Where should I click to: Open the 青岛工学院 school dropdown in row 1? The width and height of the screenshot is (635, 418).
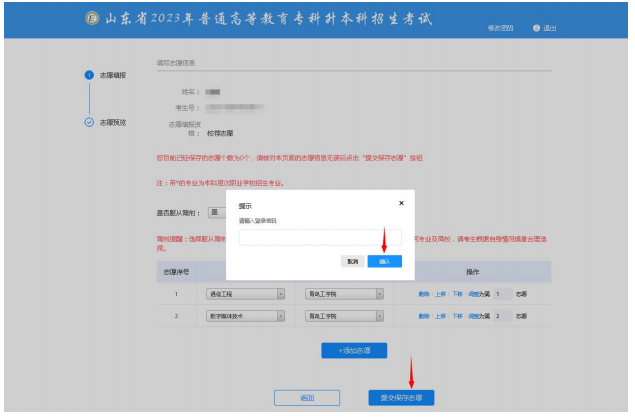344,294
